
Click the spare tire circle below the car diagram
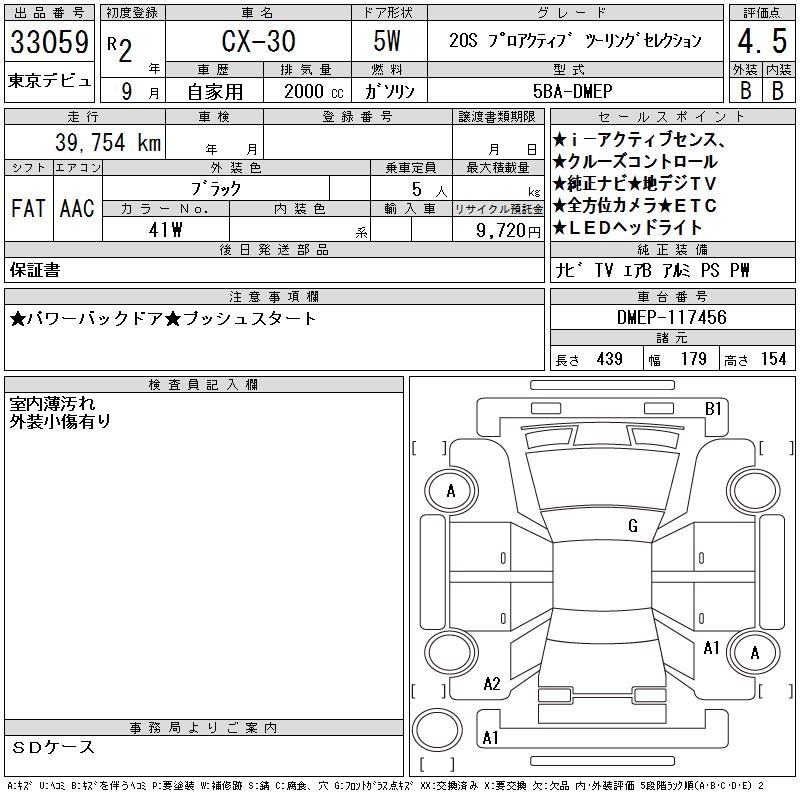tap(437, 730)
